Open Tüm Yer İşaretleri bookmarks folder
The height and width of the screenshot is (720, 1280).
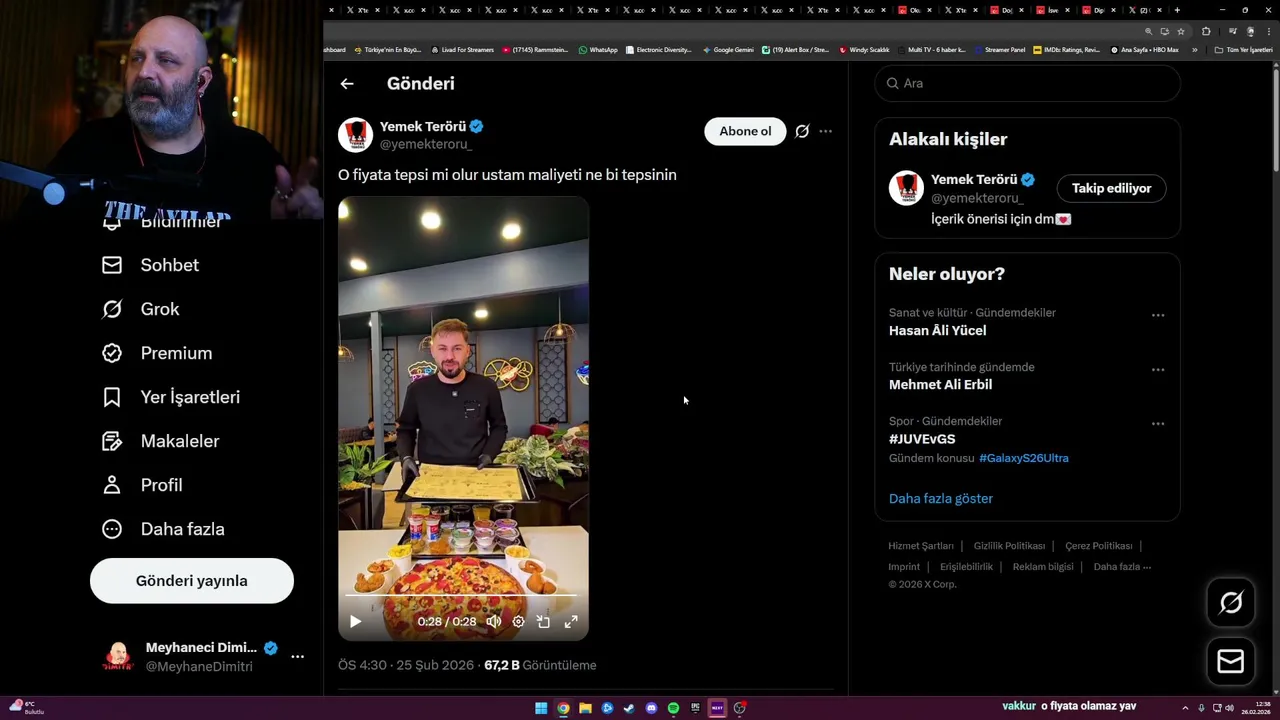pos(1243,50)
